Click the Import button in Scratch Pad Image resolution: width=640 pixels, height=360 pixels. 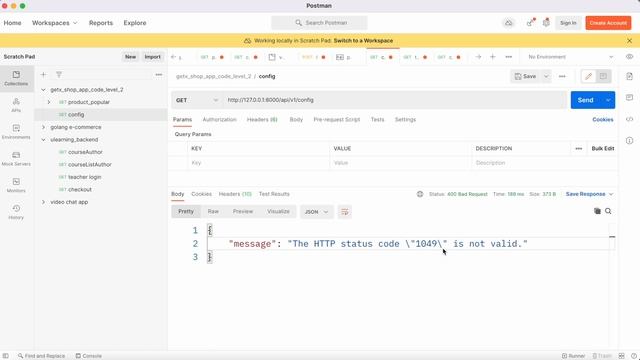coord(153,57)
